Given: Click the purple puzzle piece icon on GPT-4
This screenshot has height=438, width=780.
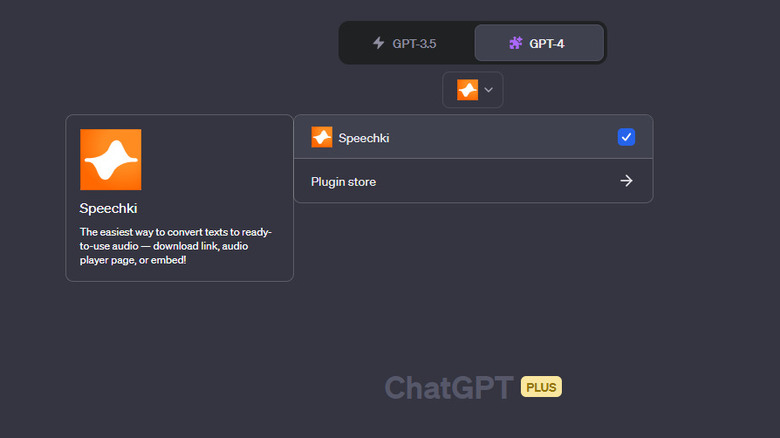Looking at the screenshot, I should pos(516,43).
